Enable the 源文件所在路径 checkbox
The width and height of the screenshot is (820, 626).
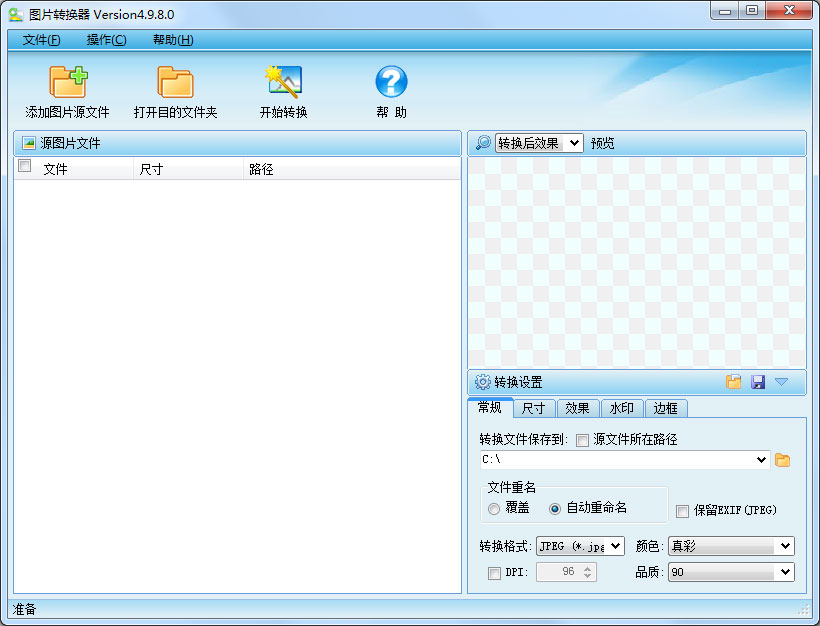coord(583,439)
